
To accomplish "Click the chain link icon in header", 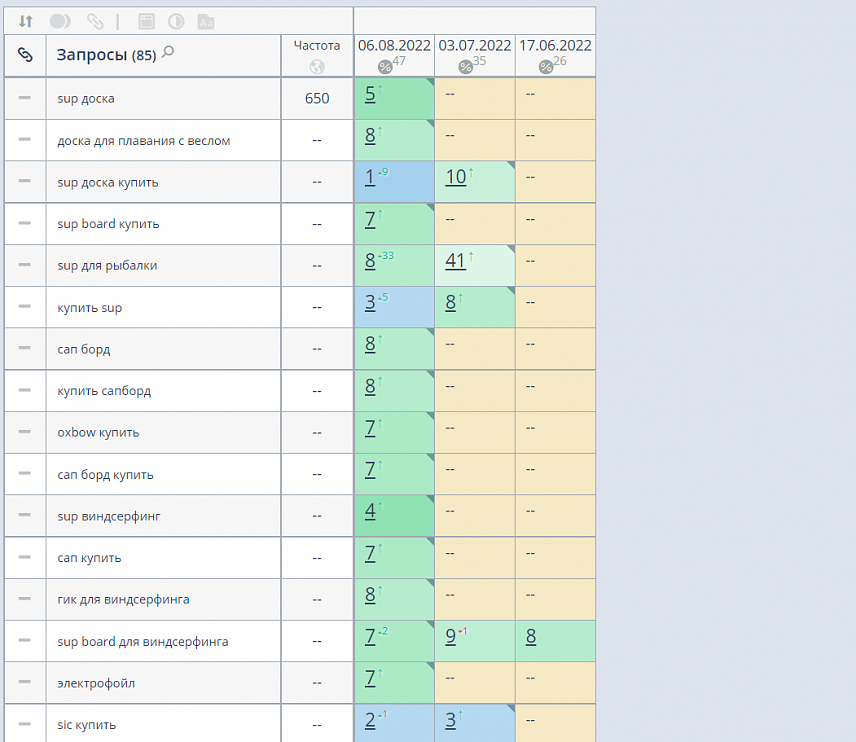I will pyautogui.click(x=25, y=55).
